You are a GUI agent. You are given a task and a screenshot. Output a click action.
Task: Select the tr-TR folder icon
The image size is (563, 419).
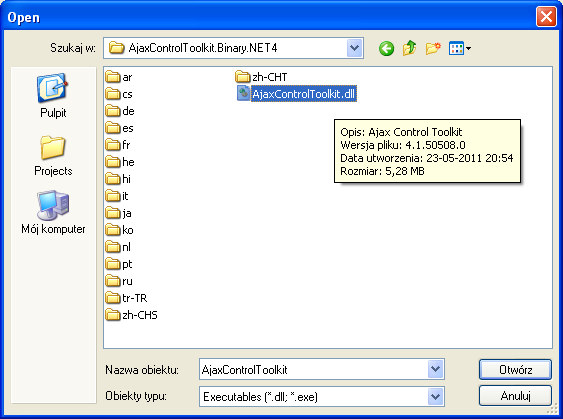click(113, 298)
